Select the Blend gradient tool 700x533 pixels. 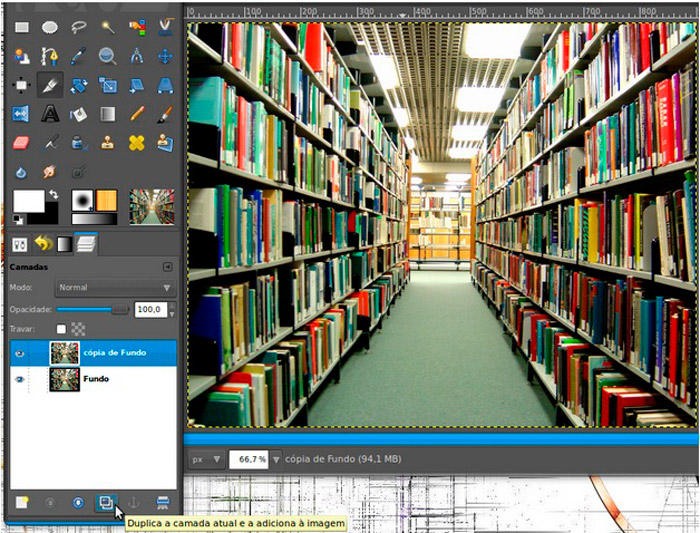click(x=108, y=114)
